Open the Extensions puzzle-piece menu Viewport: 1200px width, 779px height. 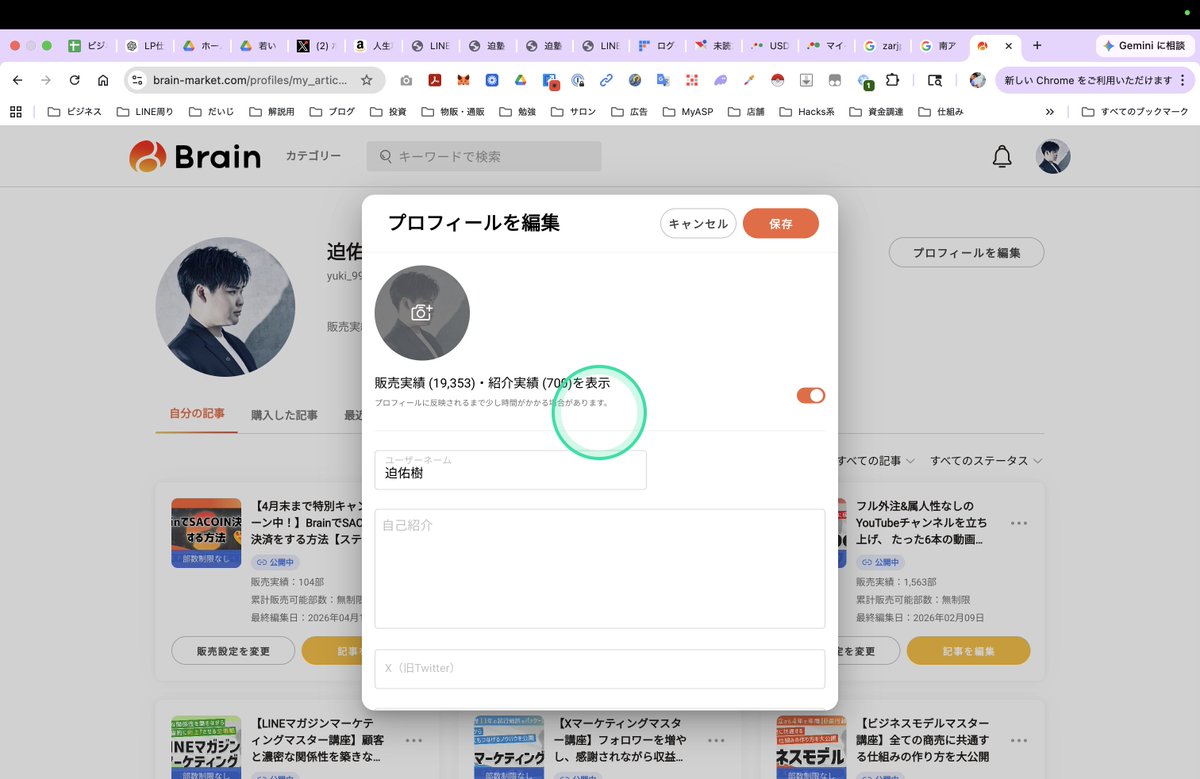point(893,80)
